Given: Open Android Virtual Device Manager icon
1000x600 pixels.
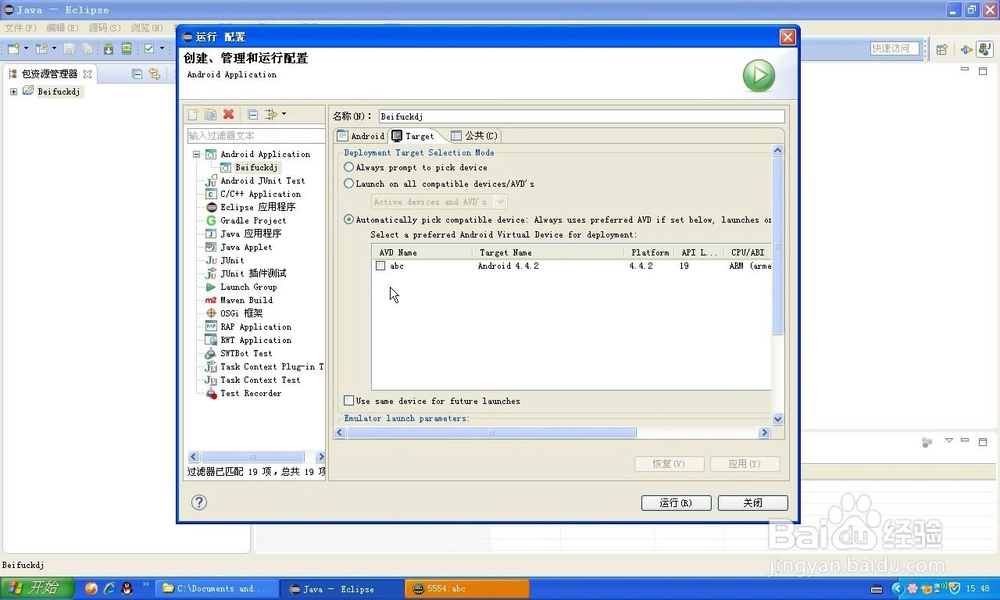Looking at the screenshot, I should [126, 48].
